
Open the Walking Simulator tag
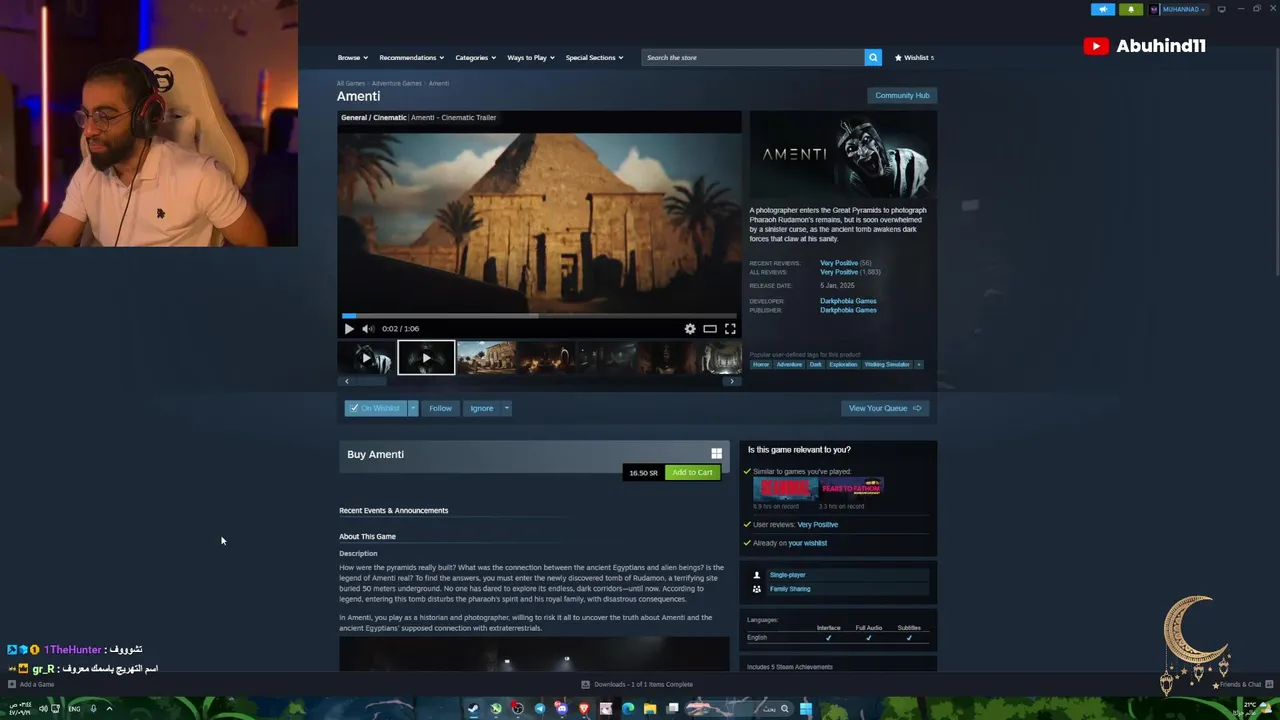[x=887, y=364]
